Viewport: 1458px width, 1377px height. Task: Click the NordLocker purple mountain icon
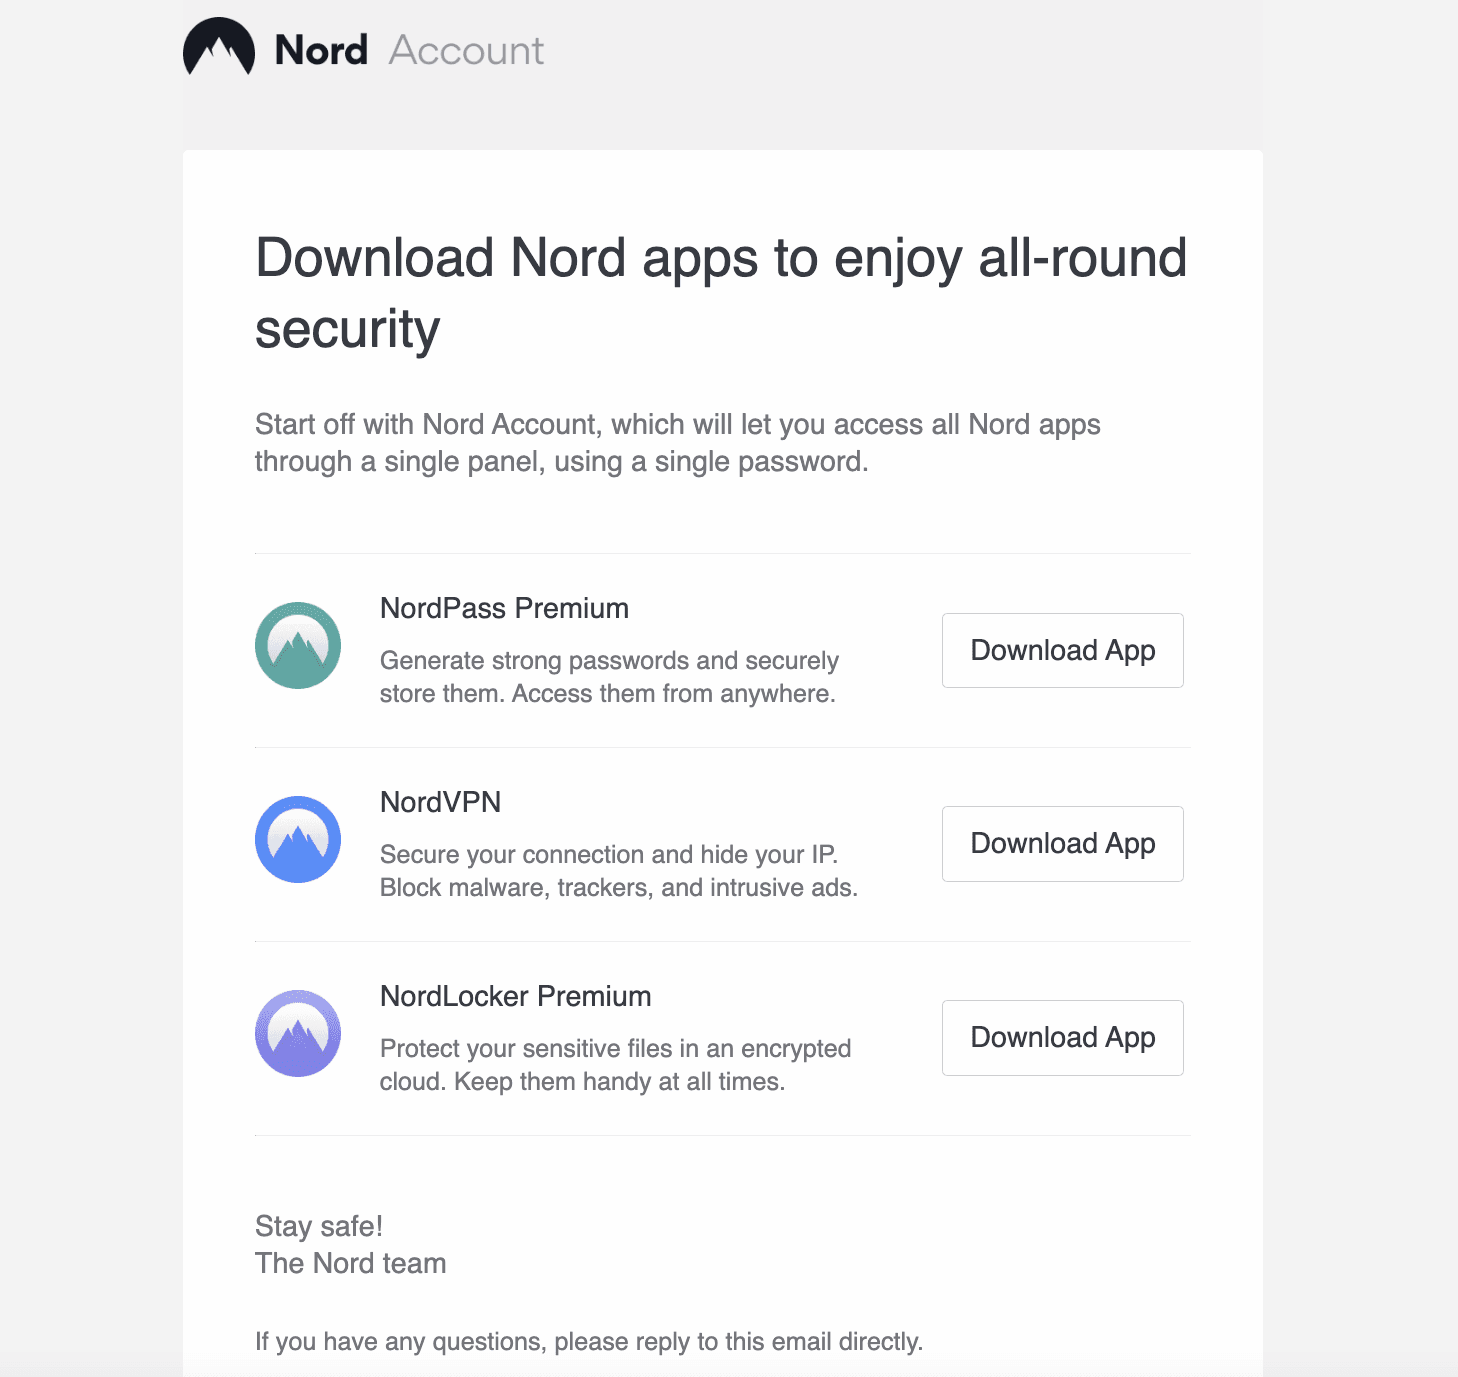298,1033
